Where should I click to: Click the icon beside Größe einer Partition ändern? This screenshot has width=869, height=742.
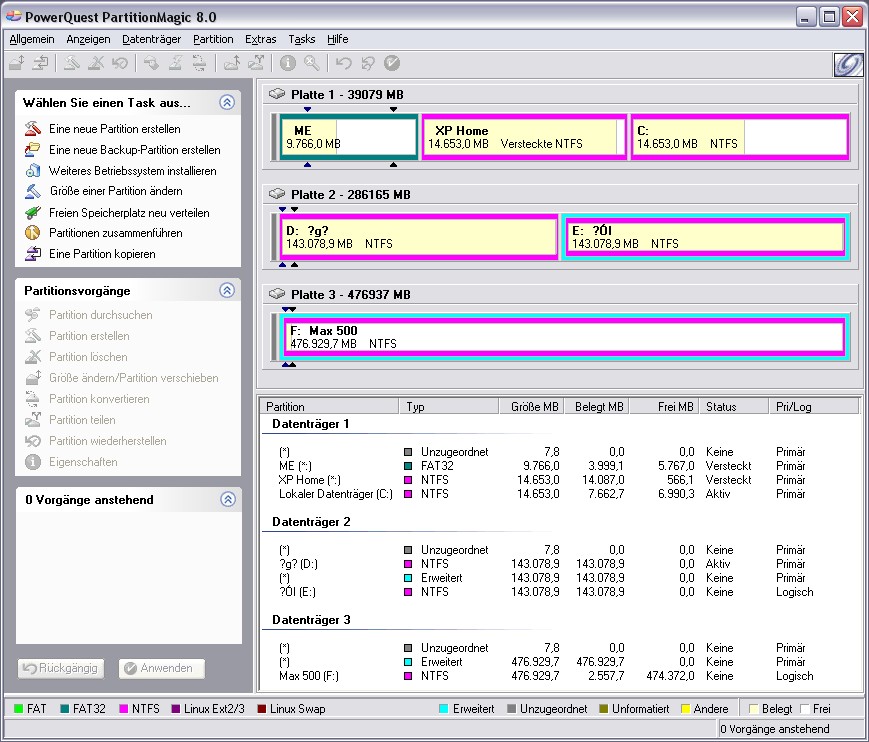pyautogui.click(x=33, y=191)
